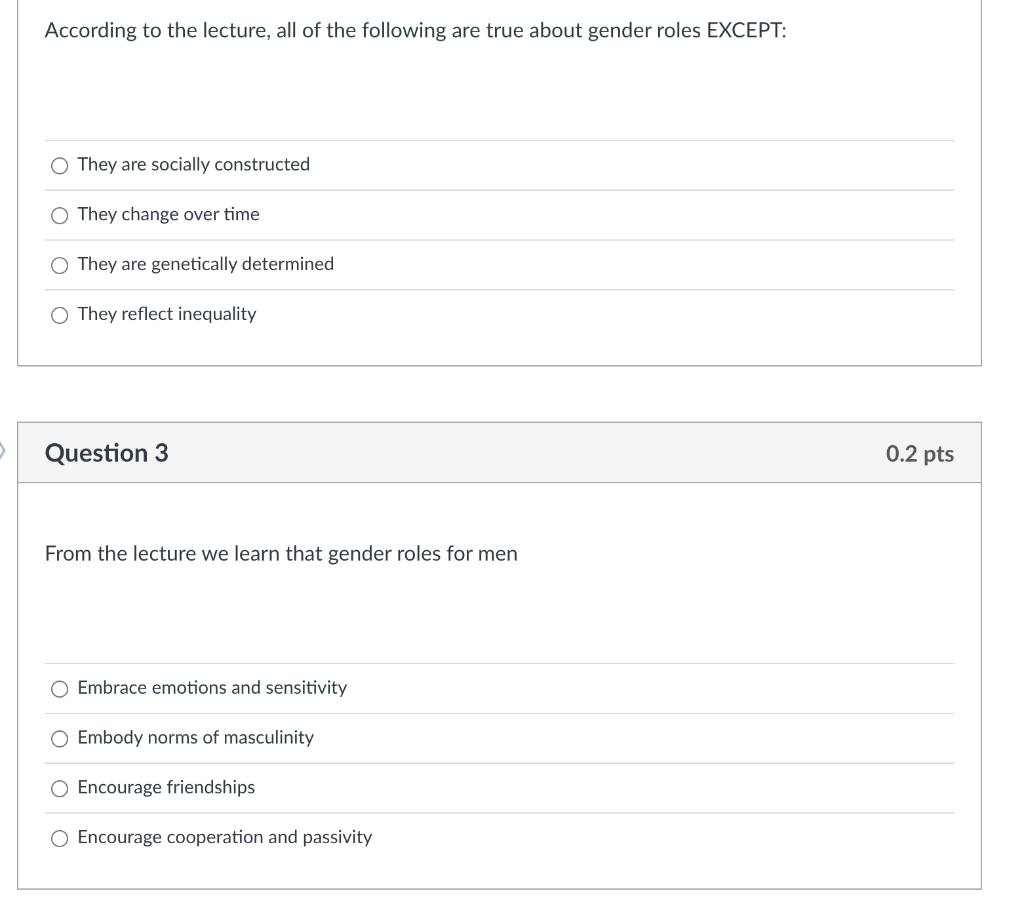The image size is (1024, 914).
Task: Choose the radio circle beside 'They change over time'
Action: [x=59, y=215]
